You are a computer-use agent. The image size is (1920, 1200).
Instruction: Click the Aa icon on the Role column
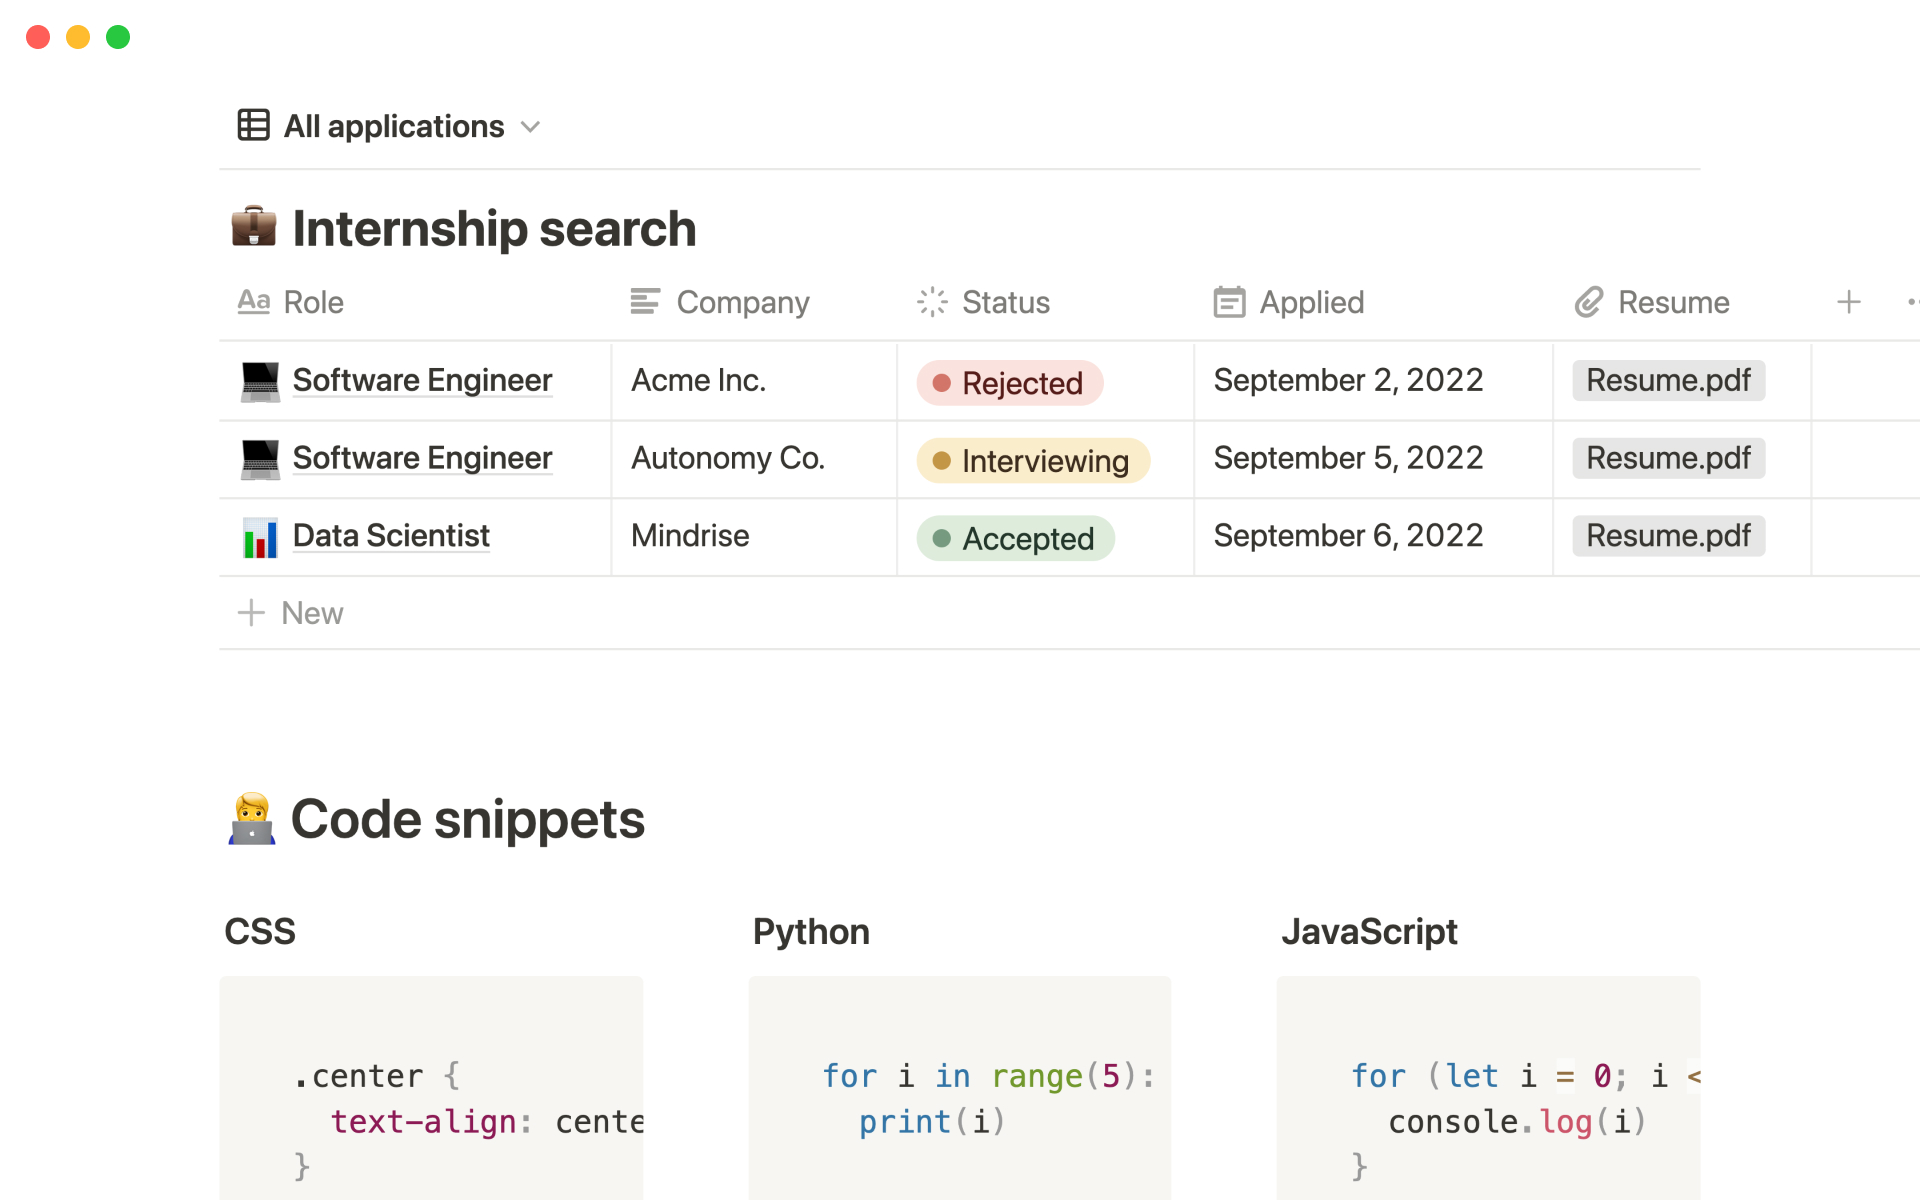click(x=254, y=301)
